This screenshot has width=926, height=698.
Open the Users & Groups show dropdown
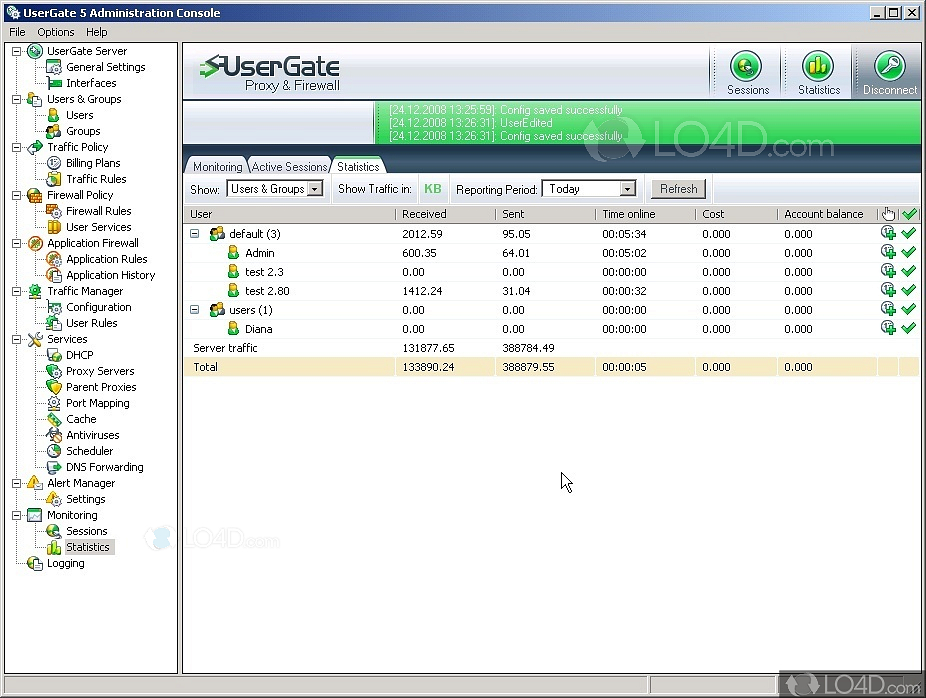click(x=275, y=189)
